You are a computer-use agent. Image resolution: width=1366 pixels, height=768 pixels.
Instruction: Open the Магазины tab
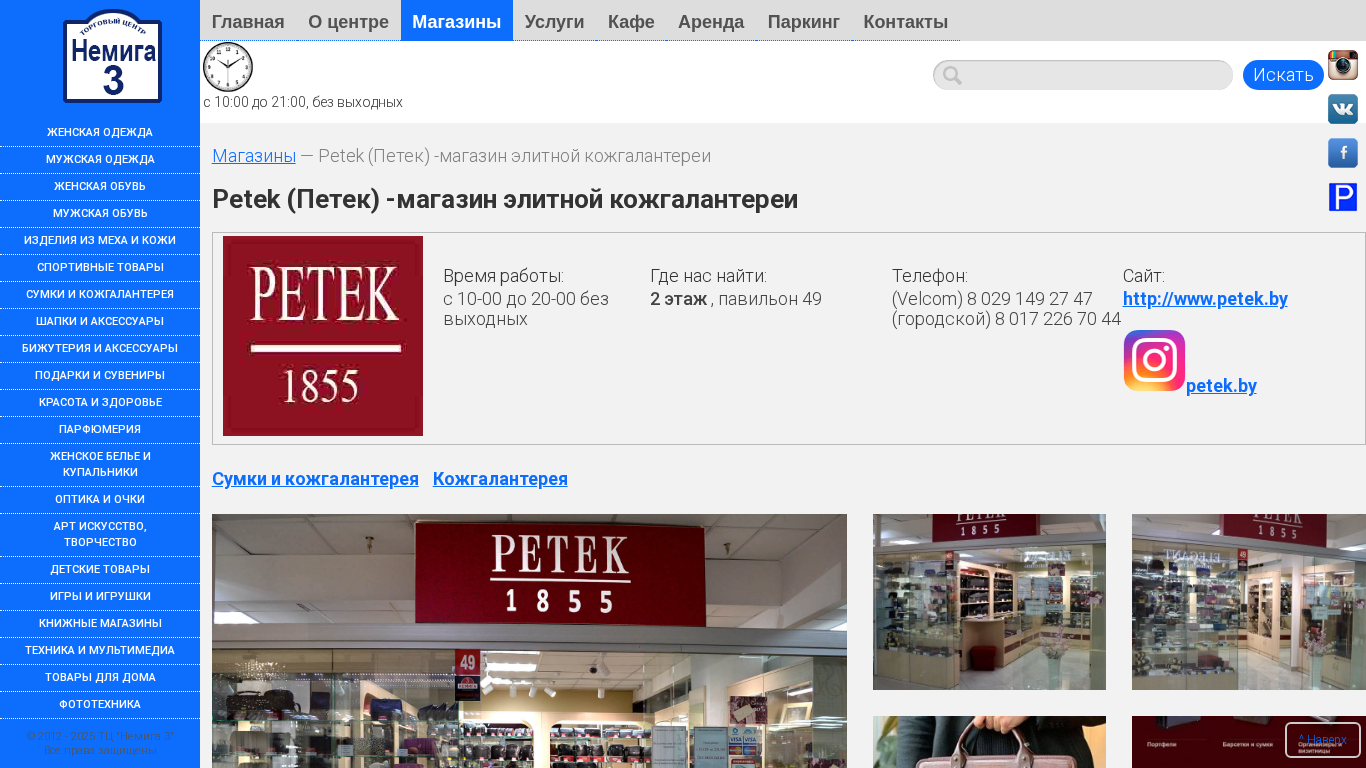(x=457, y=21)
